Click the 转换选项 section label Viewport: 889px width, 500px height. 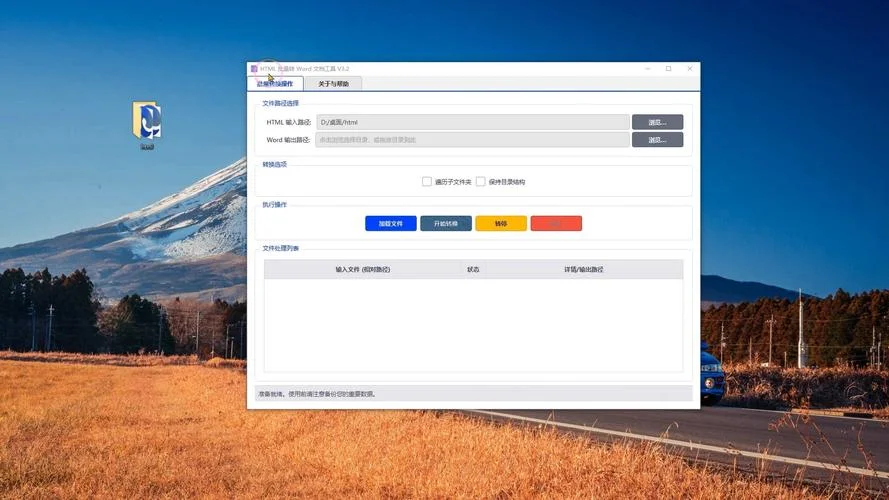tap(274, 164)
